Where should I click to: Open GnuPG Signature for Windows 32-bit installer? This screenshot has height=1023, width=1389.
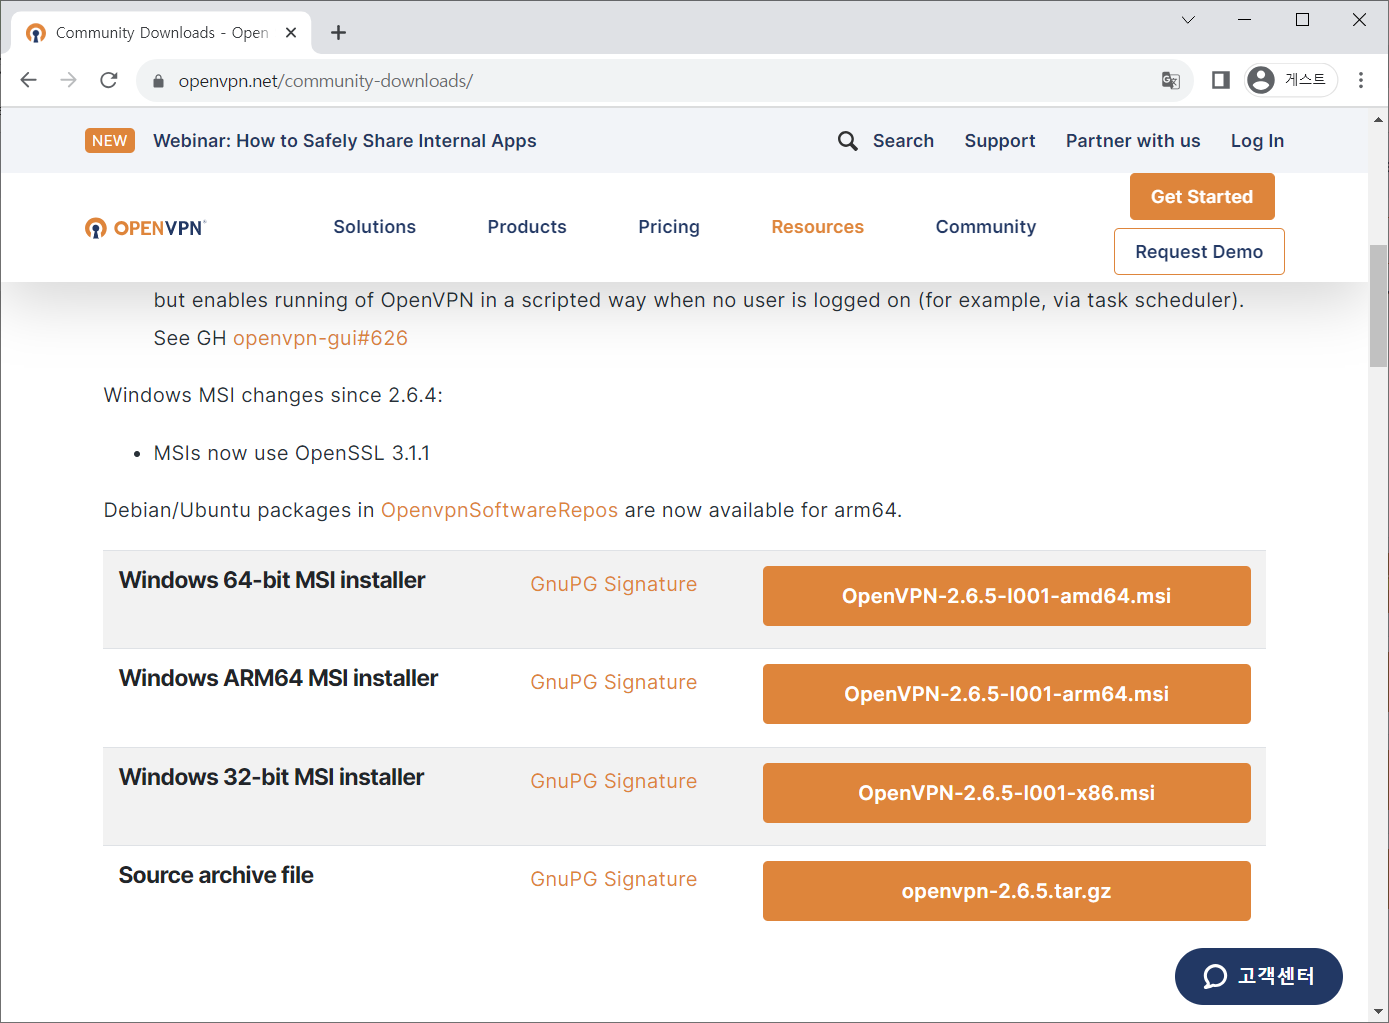pos(614,781)
